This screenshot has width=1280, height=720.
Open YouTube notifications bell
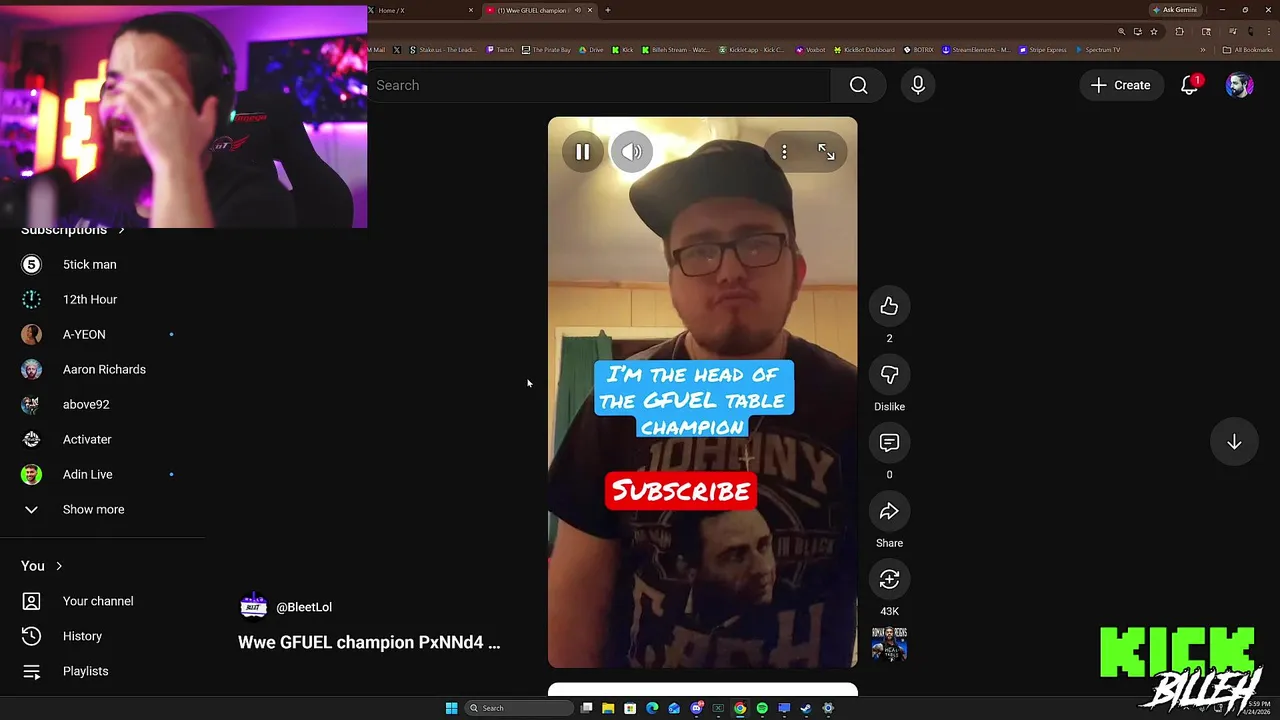[1189, 85]
